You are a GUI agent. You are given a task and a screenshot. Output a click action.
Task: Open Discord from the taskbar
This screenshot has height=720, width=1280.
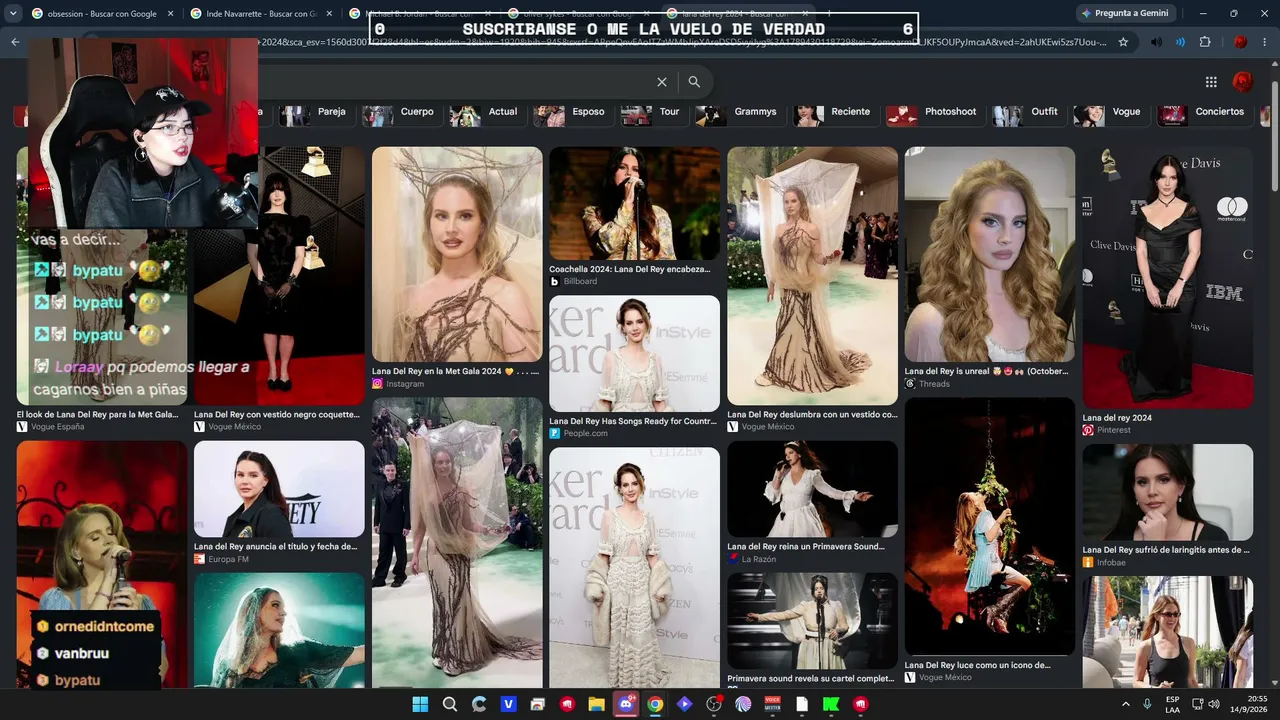click(x=627, y=704)
